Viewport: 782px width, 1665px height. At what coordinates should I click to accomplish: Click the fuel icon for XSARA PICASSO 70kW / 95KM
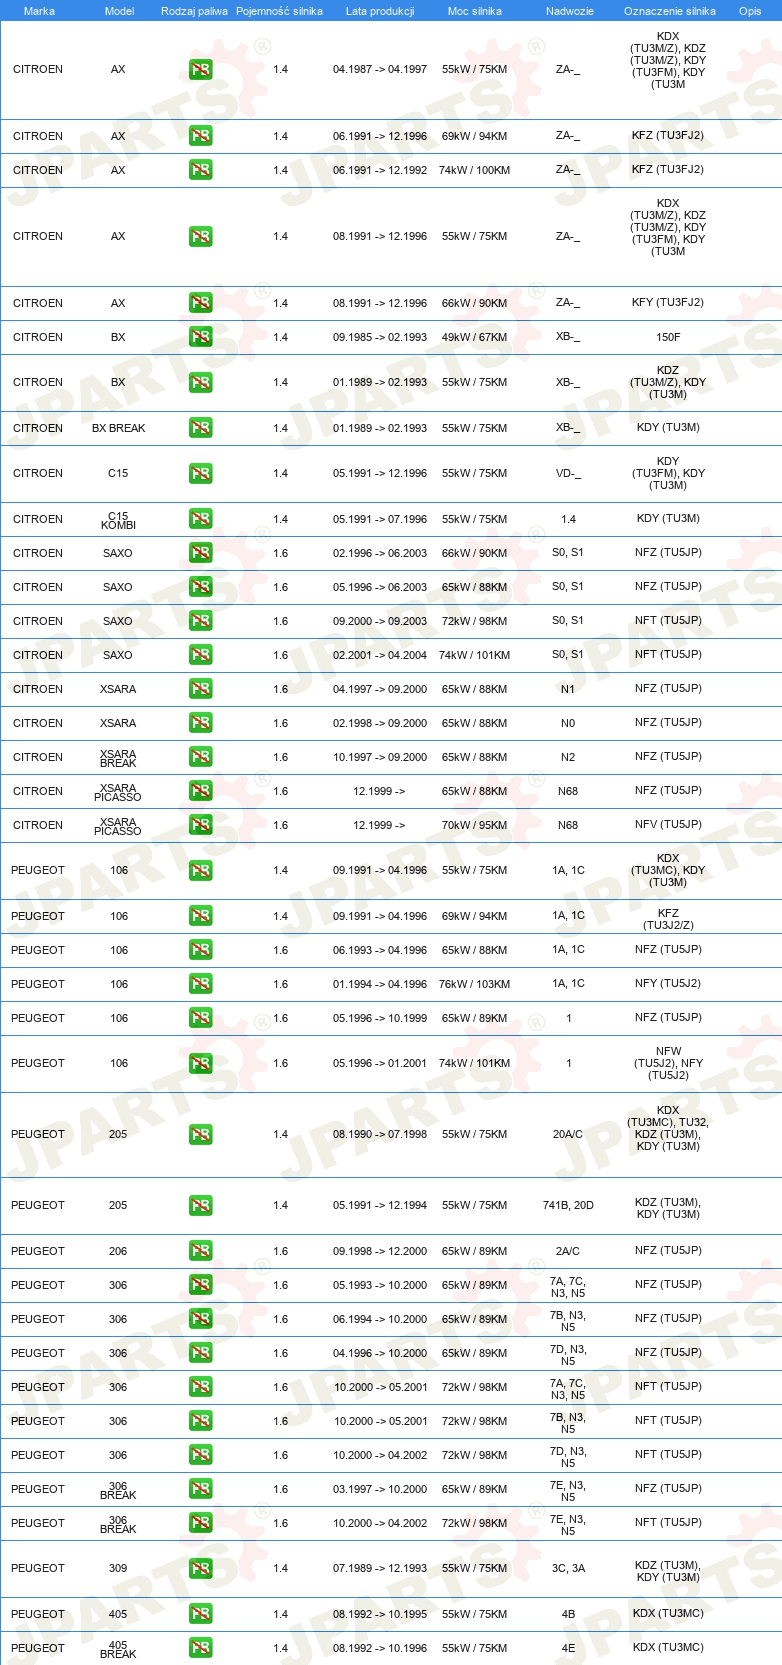[x=201, y=825]
